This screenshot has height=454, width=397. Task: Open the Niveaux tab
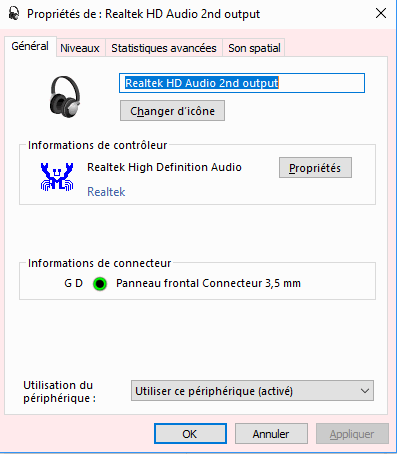(80, 48)
